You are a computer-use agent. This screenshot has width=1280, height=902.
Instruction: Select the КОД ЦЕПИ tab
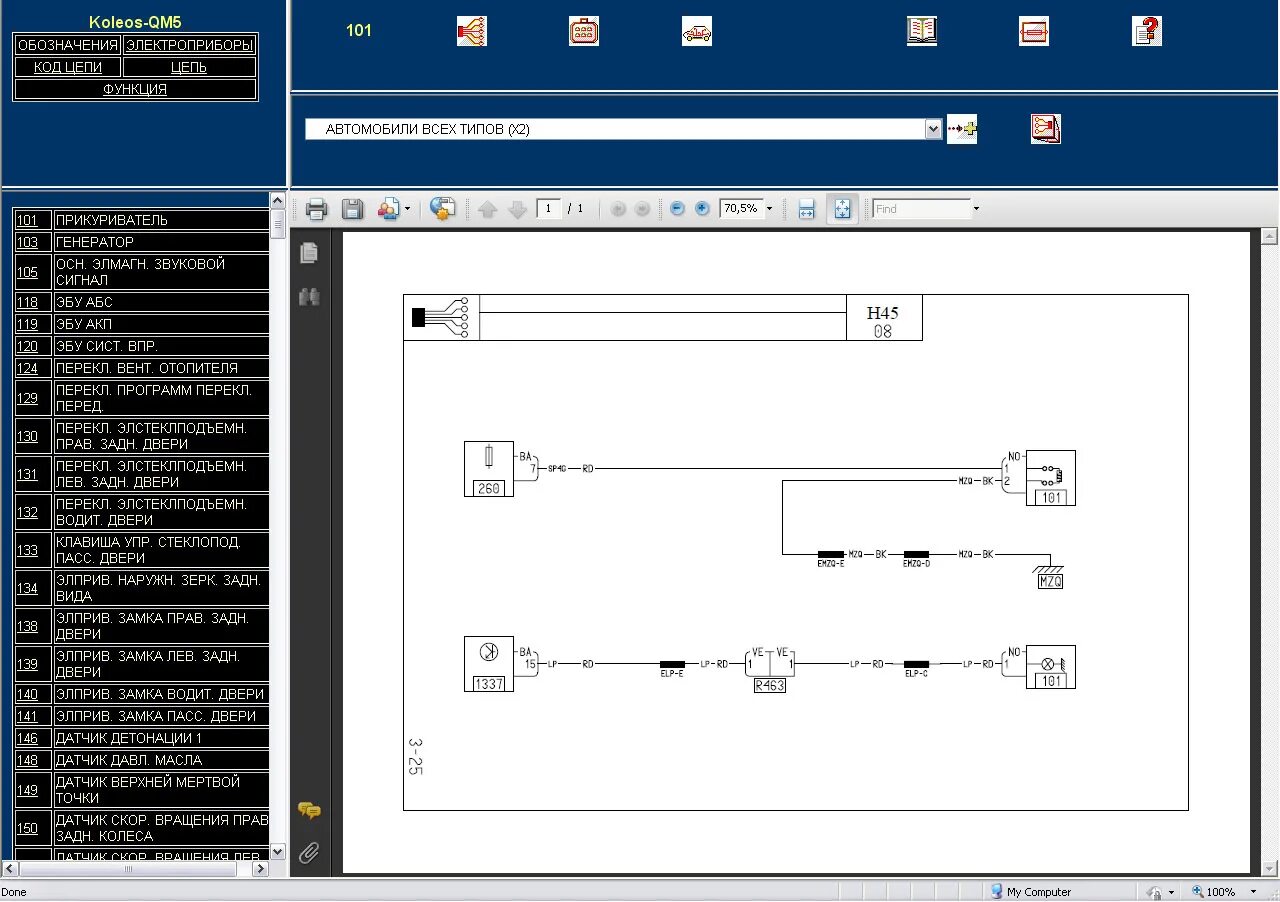(x=68, y=67)
